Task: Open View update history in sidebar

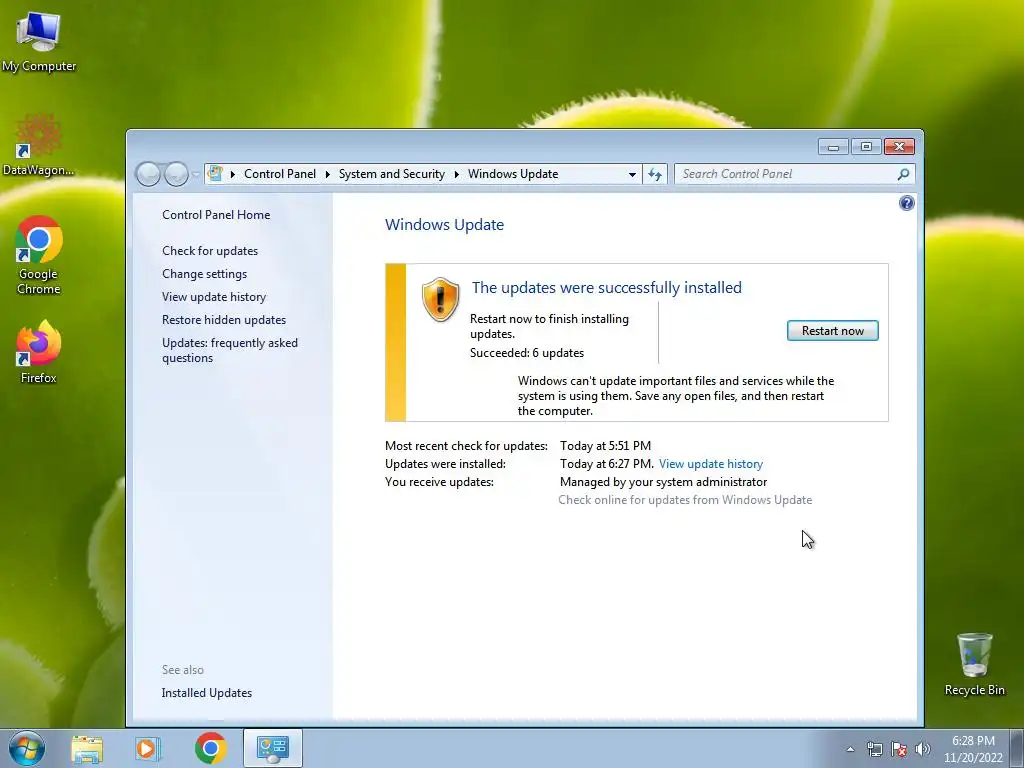Action: click(214, 296)
